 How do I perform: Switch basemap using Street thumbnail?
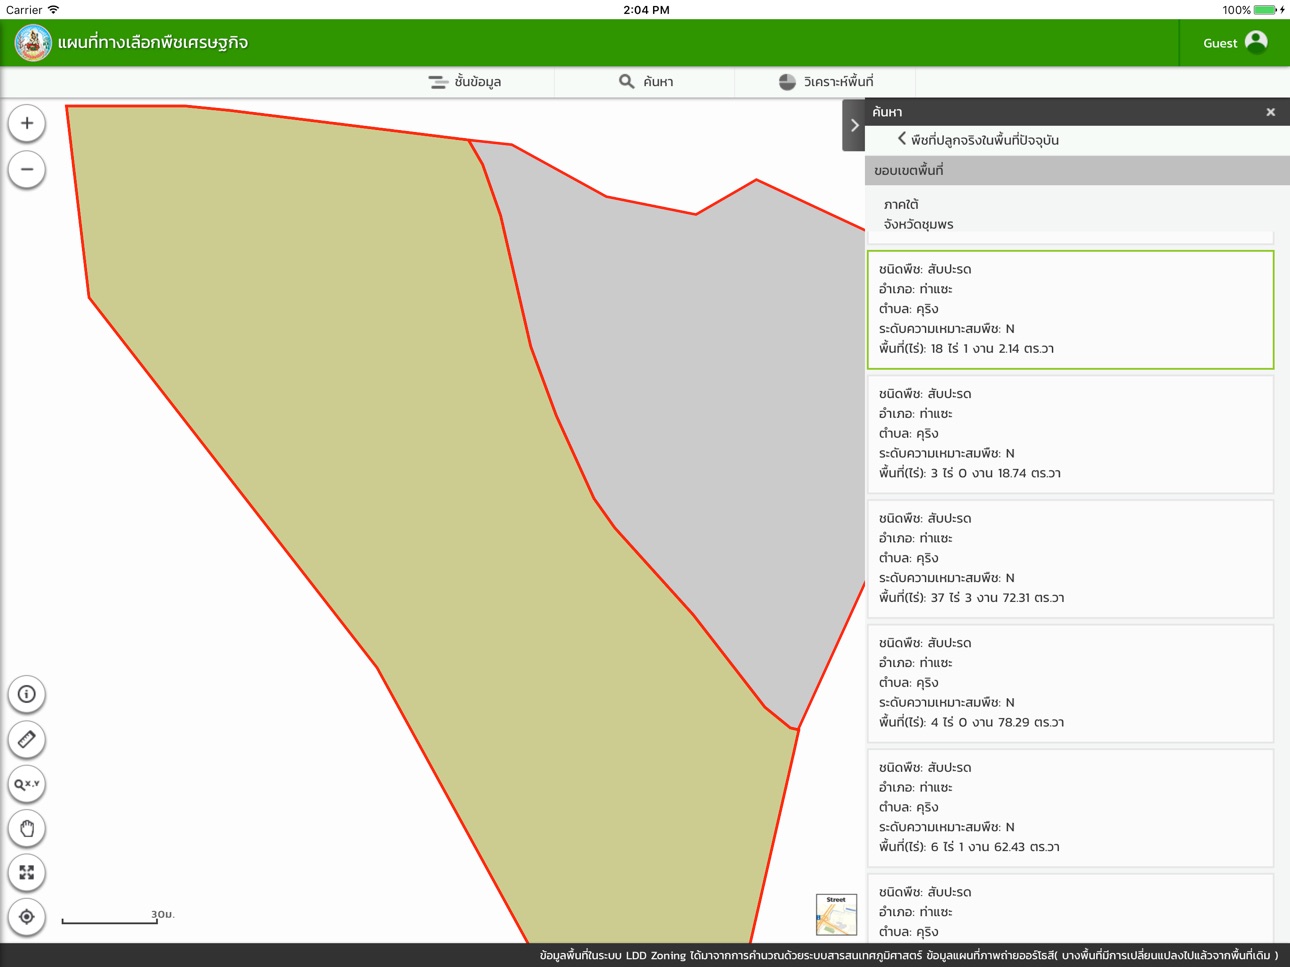coord(836,914)
